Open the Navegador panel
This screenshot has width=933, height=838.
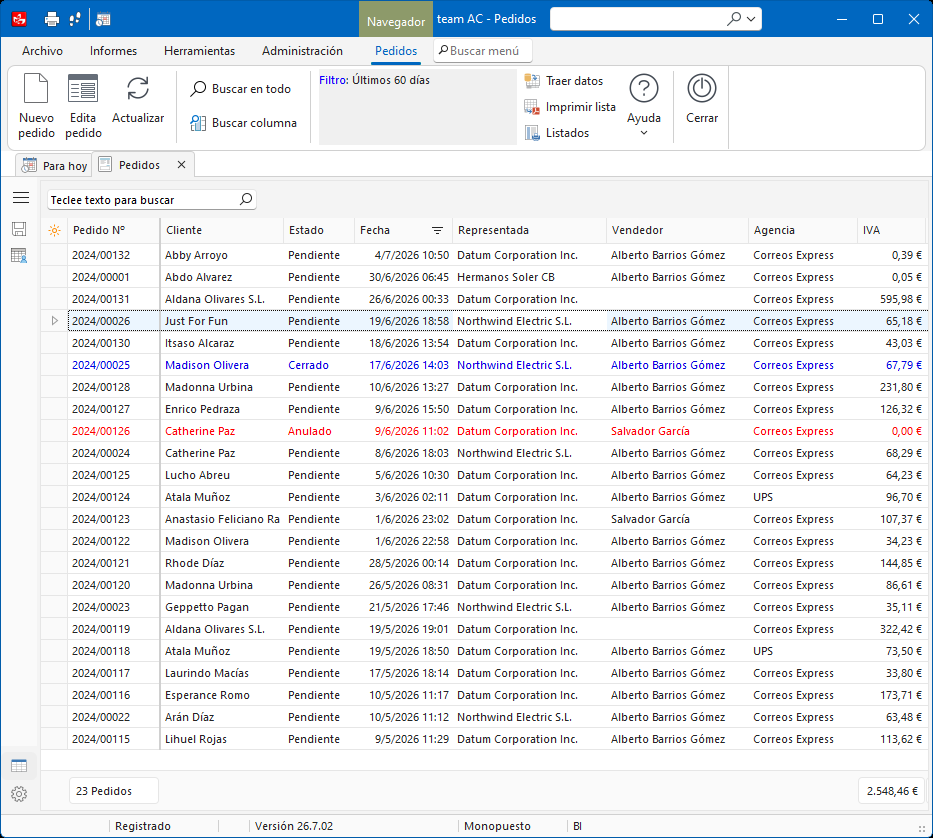[396, 21]
